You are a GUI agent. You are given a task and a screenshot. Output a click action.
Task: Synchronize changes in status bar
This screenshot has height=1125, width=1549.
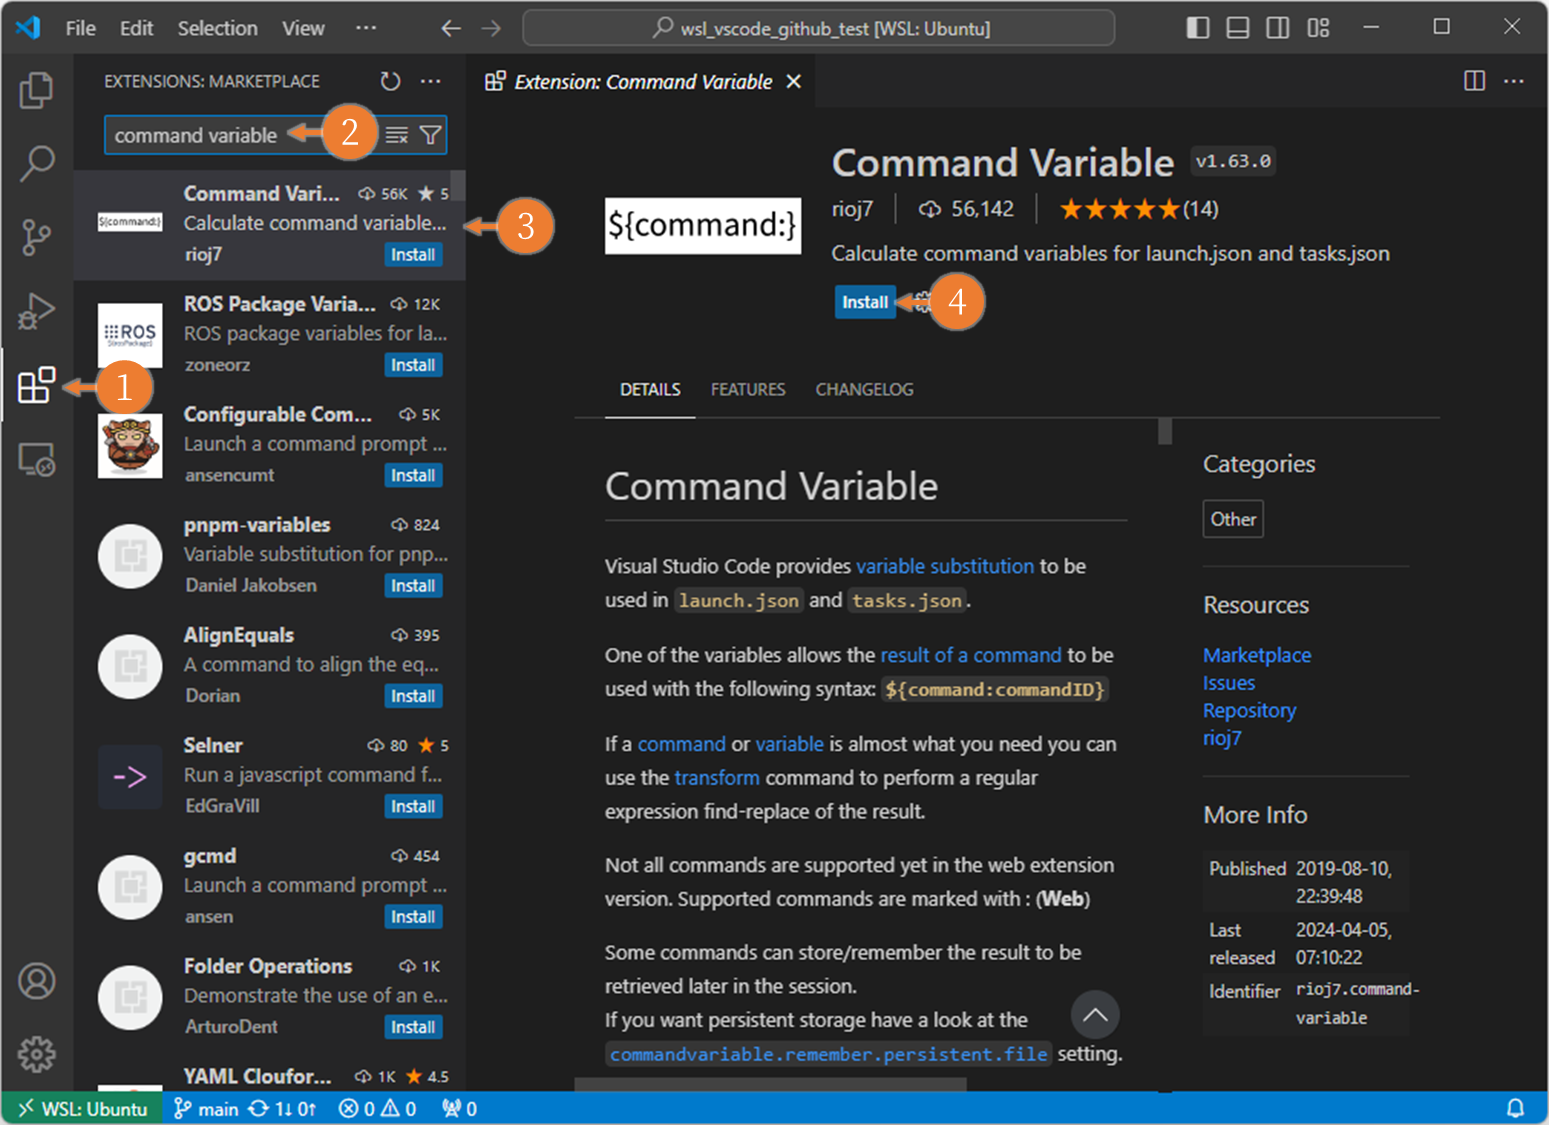282,1108
